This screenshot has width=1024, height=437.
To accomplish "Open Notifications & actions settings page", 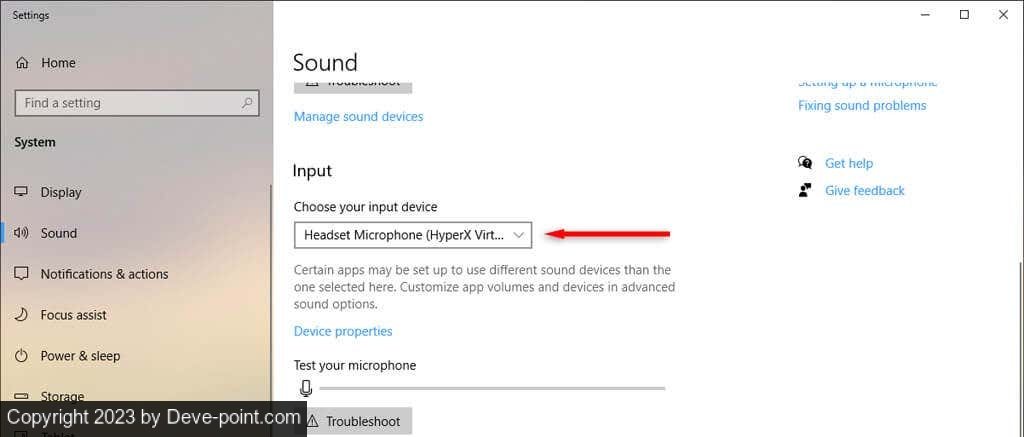I will (x=104, y=274).
